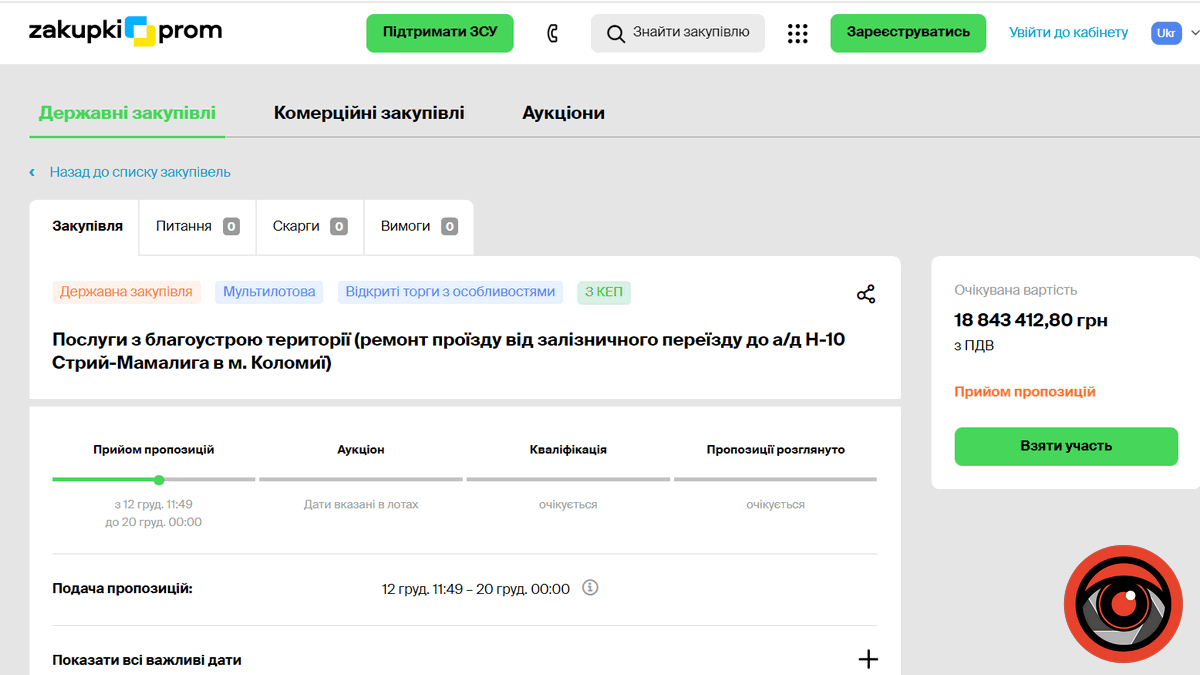Click the Підтримати ЗСУ button
This screenshot has width=1200, height=675.
point(439,33)
